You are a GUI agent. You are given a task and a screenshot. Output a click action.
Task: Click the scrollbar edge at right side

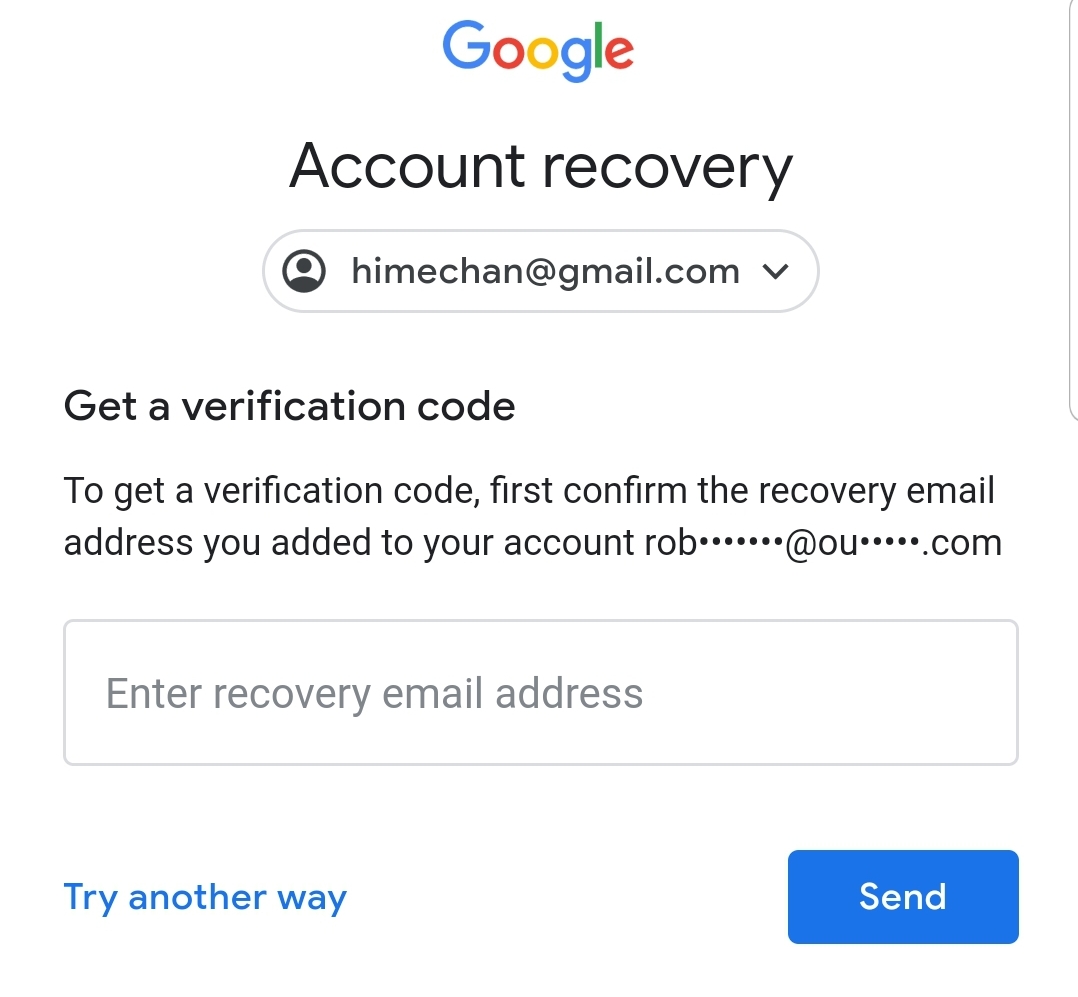(1073, 206)
